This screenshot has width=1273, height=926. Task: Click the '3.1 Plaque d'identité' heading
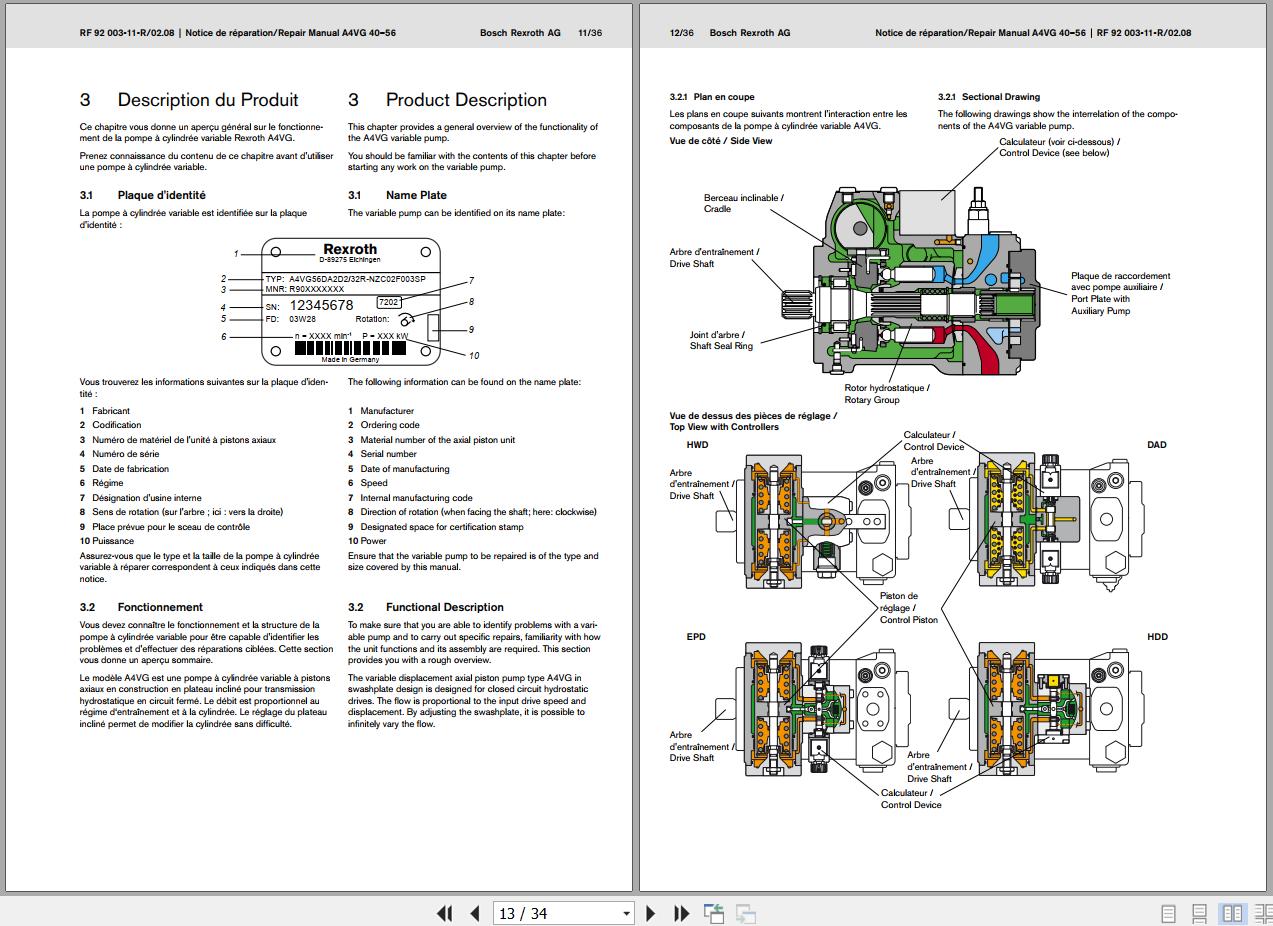[143, 195]
